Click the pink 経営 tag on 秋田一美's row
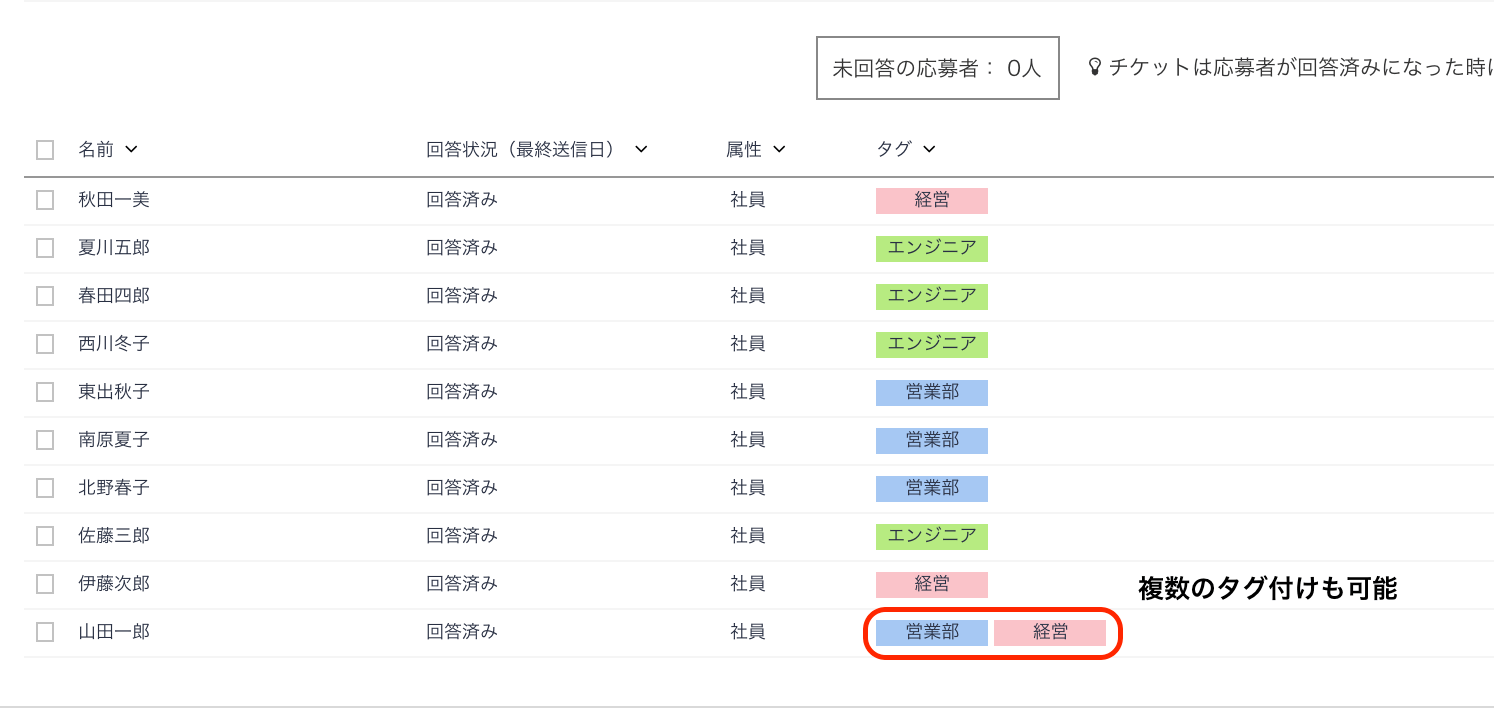The width and height of the screenshot is (1494, 708). 931,200
